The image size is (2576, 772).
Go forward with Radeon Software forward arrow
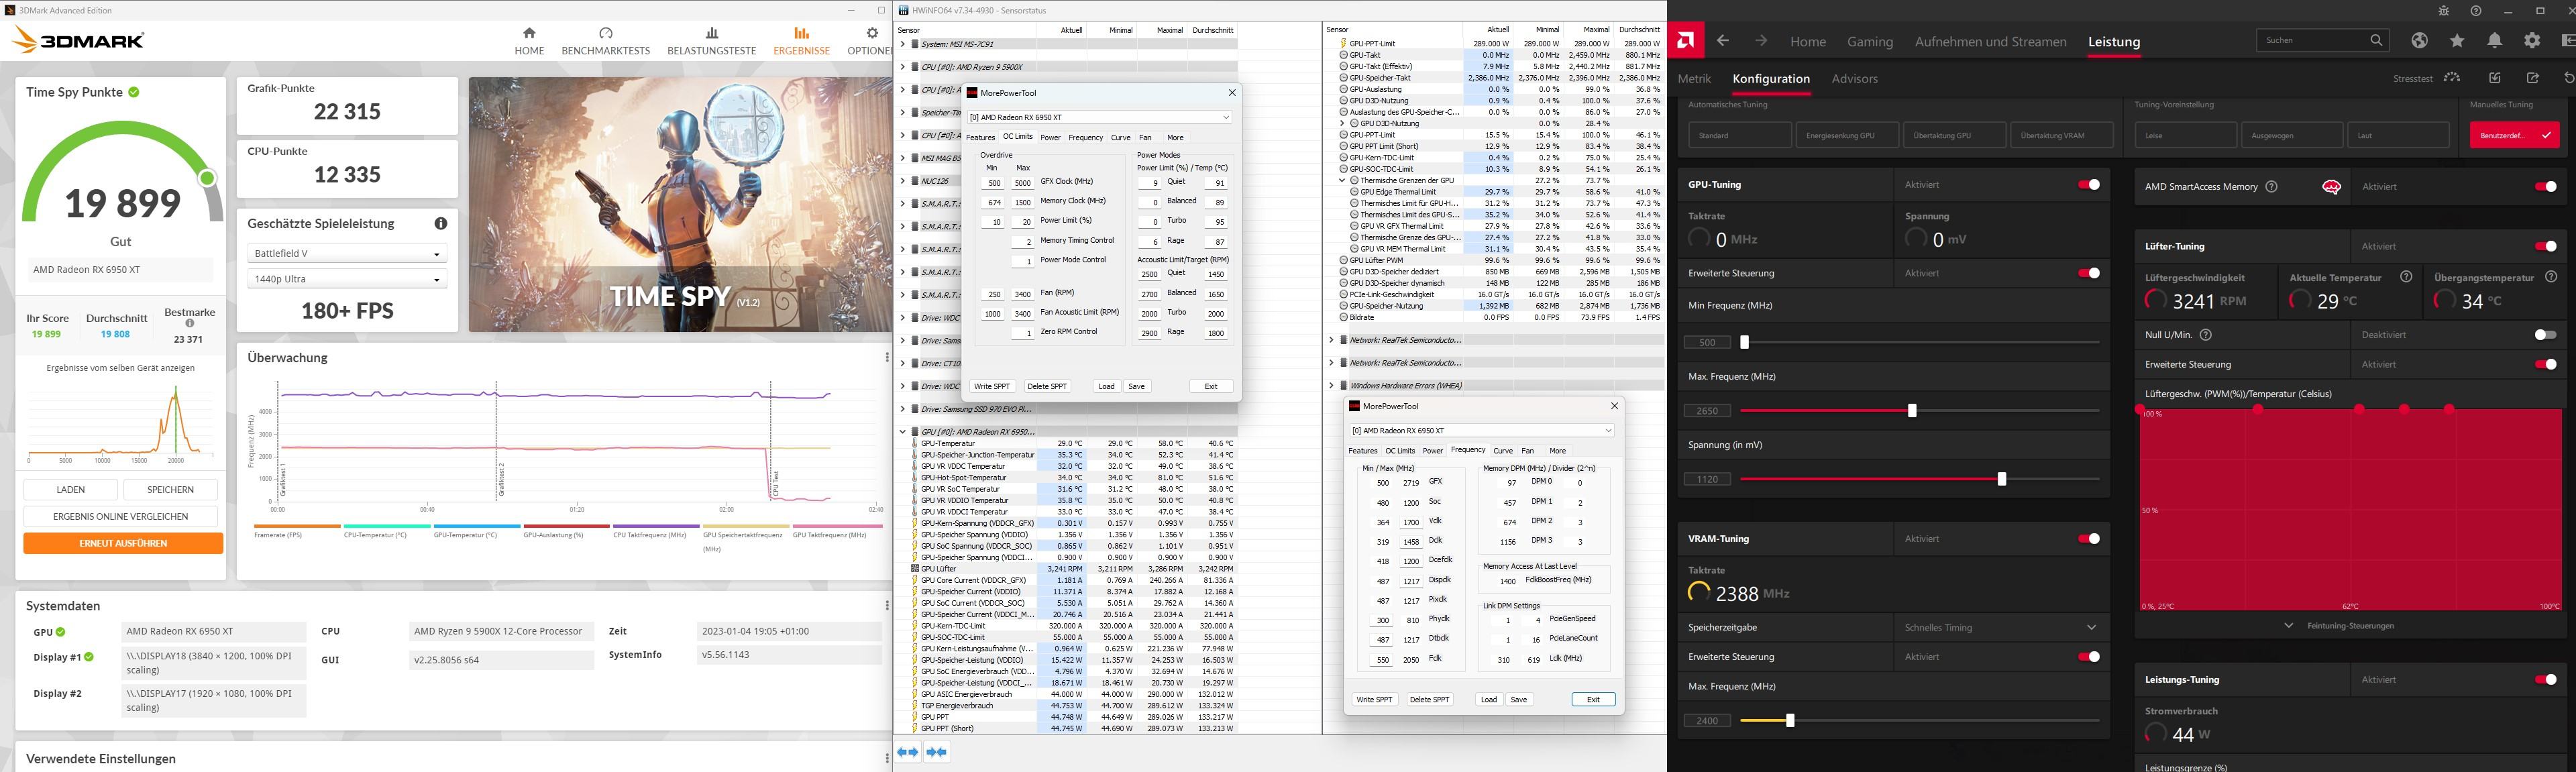(1761, 41)
